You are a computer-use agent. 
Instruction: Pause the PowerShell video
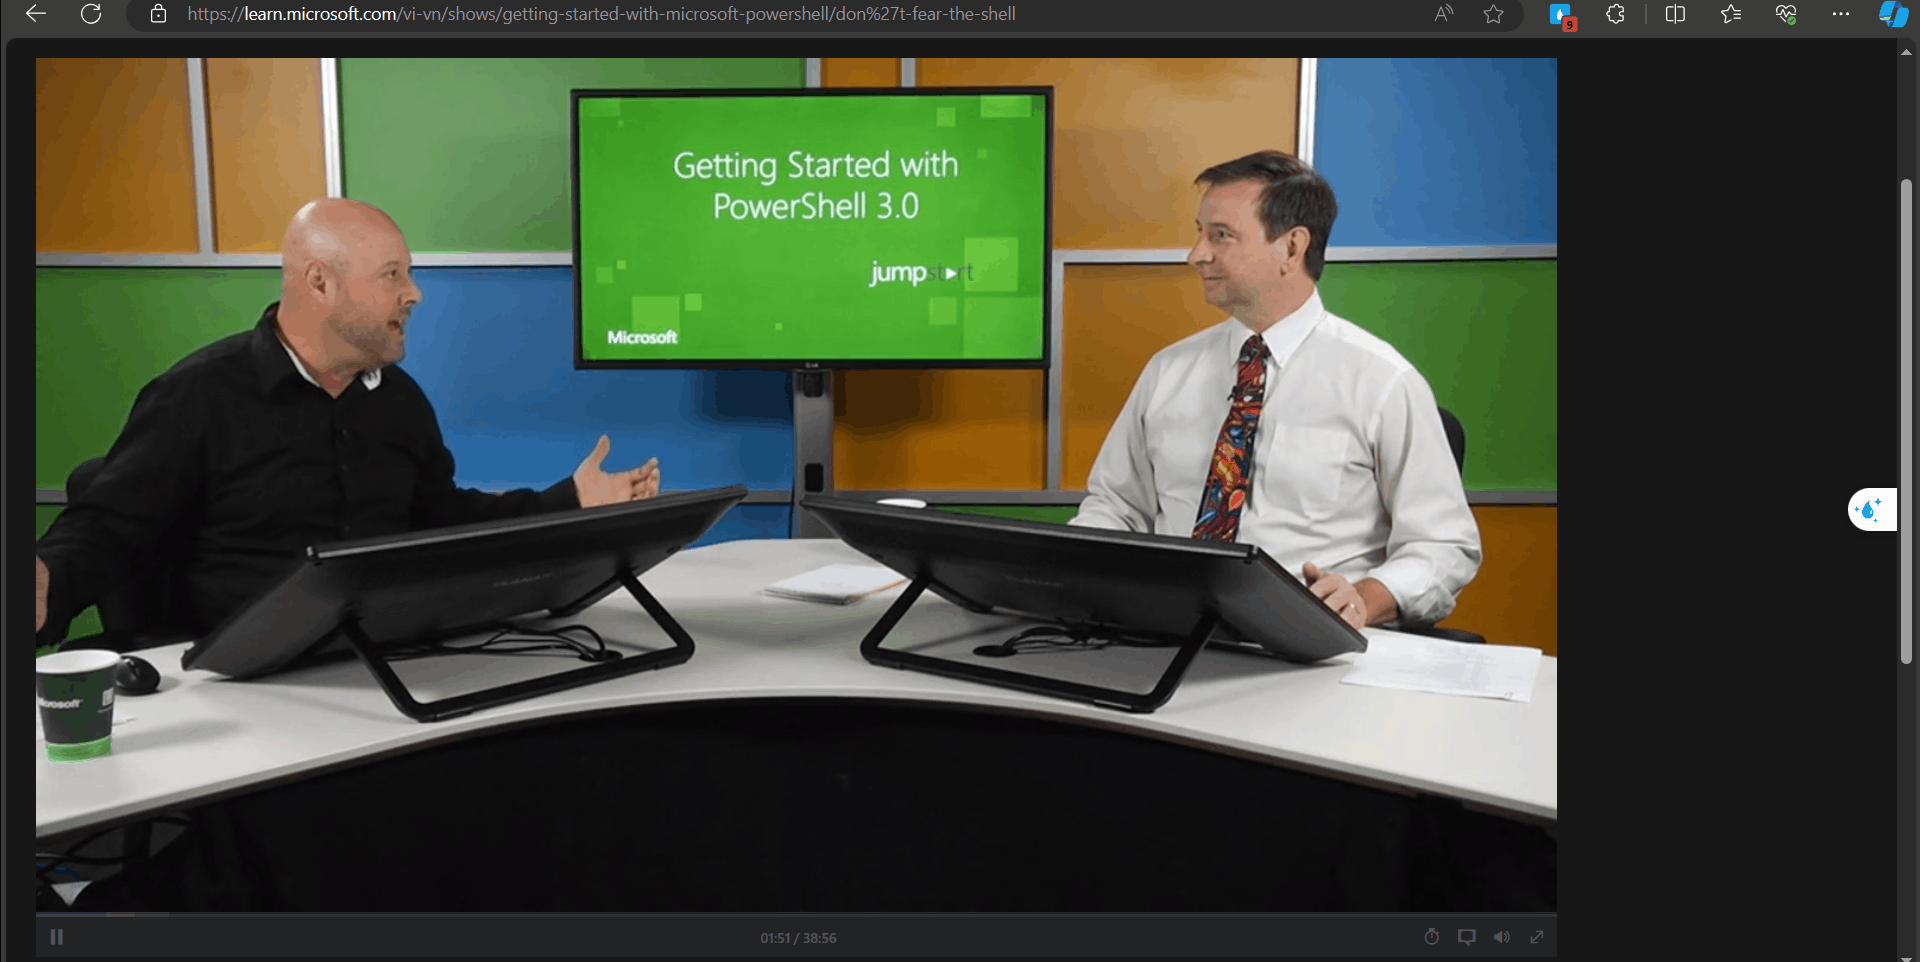(57, 937)
